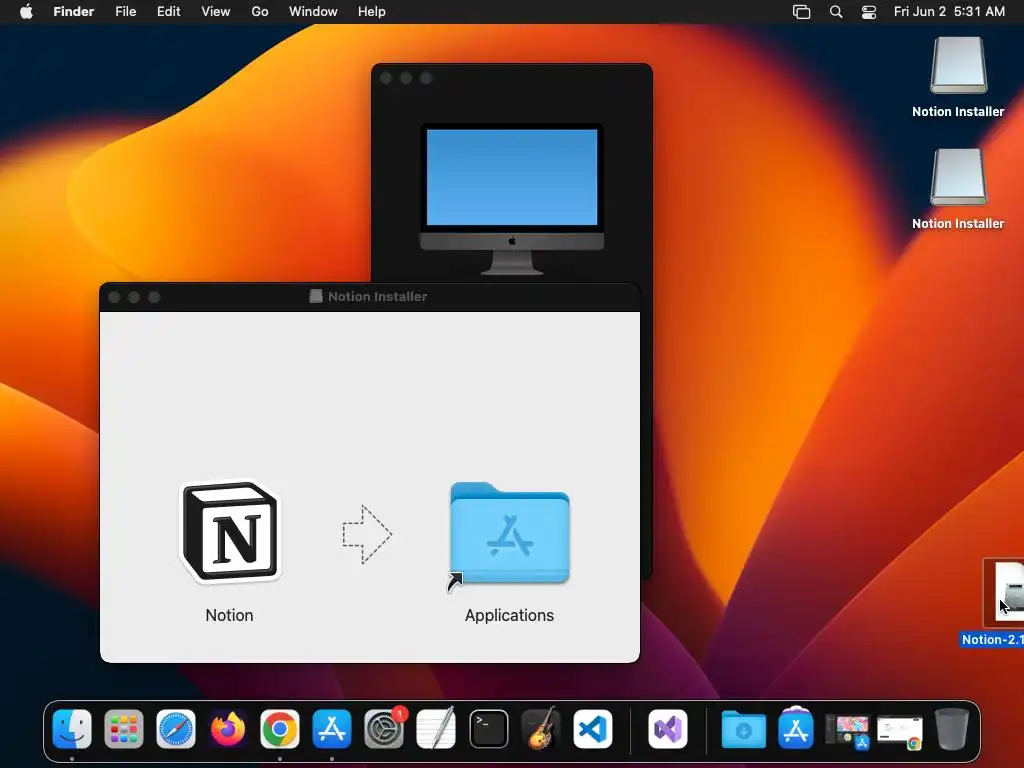
Task: Launch Safari from the Dock
Action: coord(176,729)
